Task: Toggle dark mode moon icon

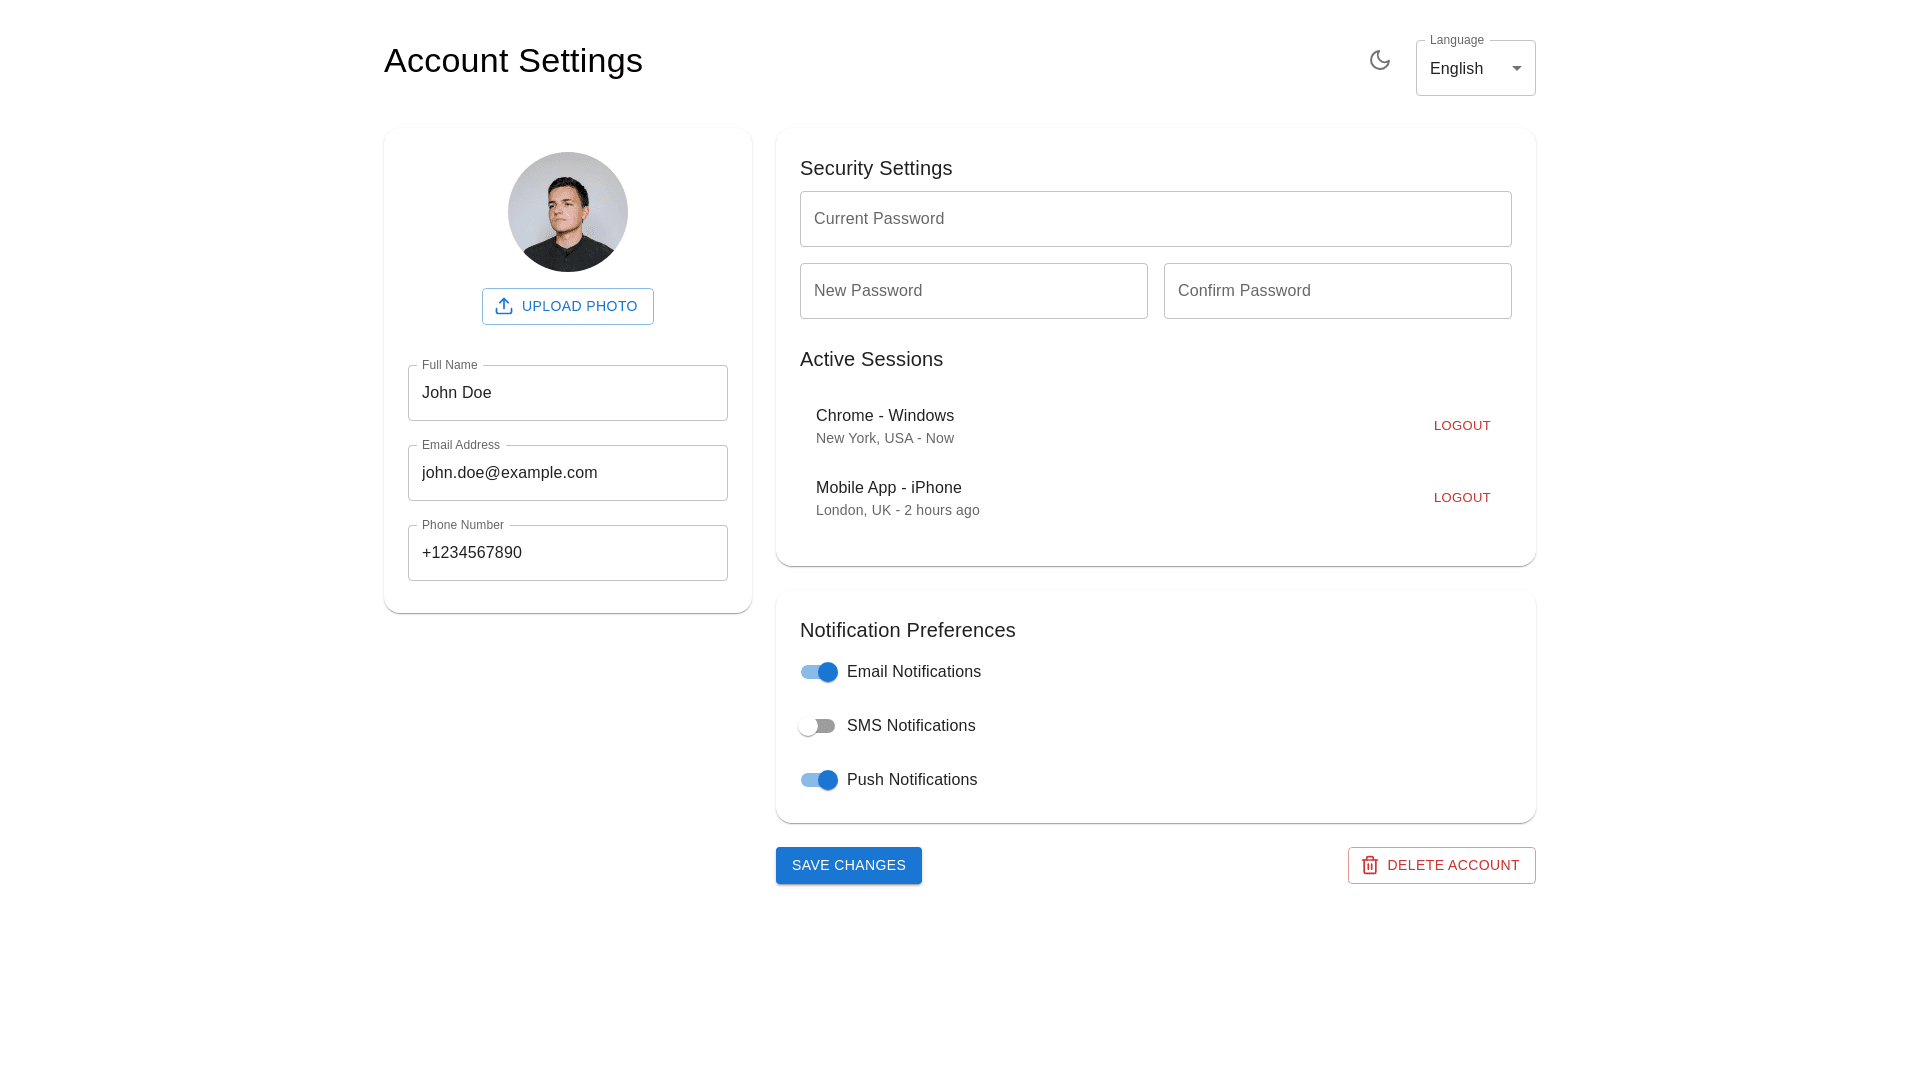Action: pos(1380,60)
